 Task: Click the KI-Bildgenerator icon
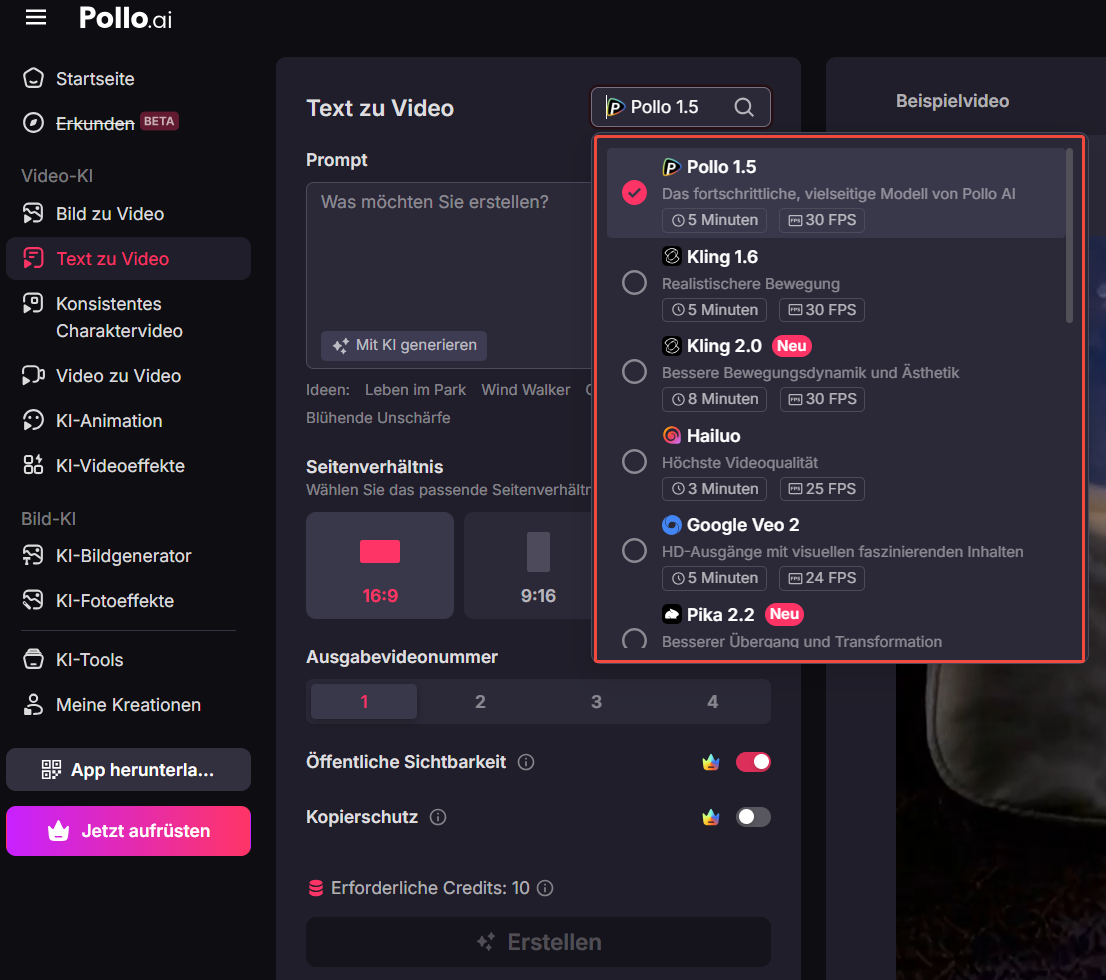point(33,555)
